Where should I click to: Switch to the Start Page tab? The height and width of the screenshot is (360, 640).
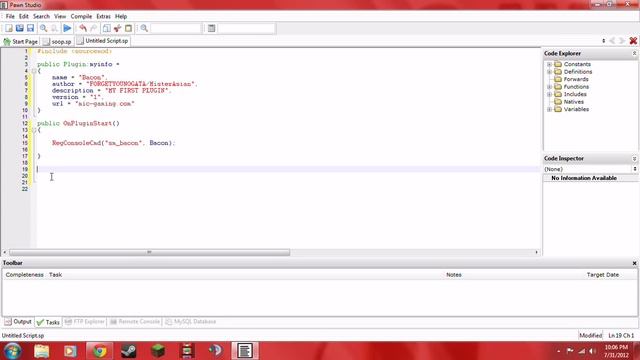pos(20,42)
